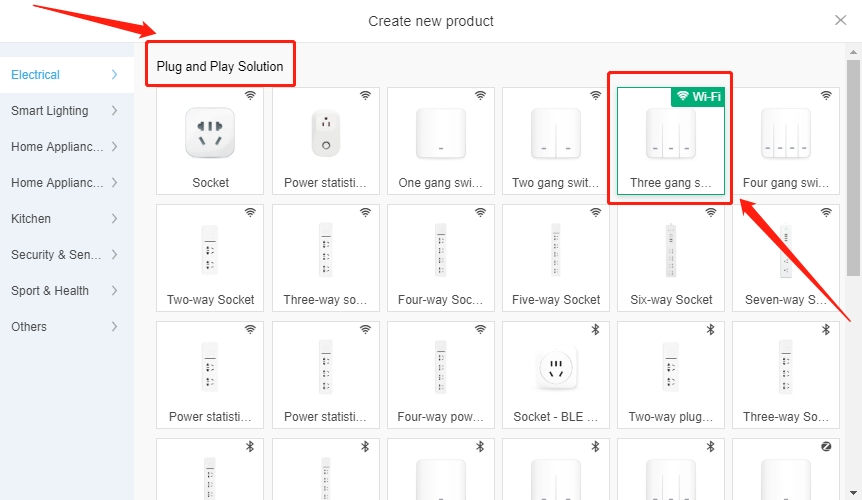Click the Bluetooth icon on Socket - BLE card
Image resolution: width=862 pixels, height=500 pixels.
pos(595,329)
